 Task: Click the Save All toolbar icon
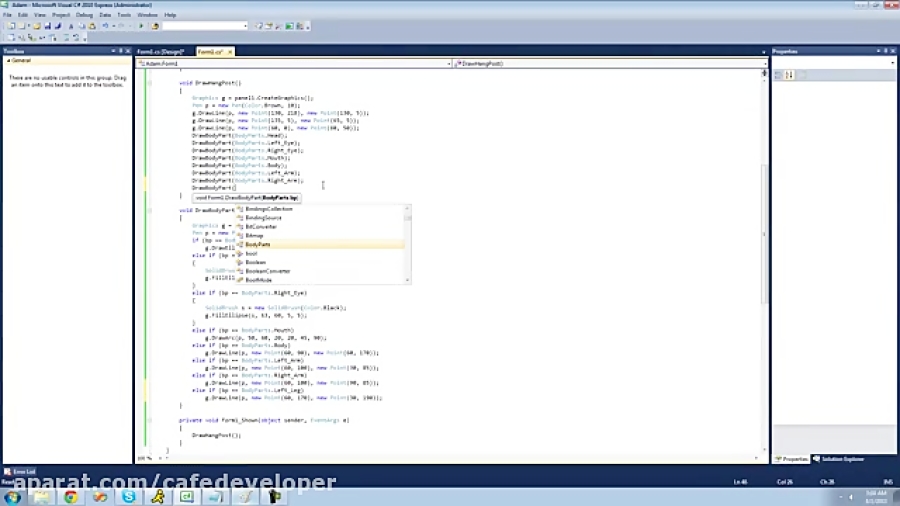click(57, 26)
